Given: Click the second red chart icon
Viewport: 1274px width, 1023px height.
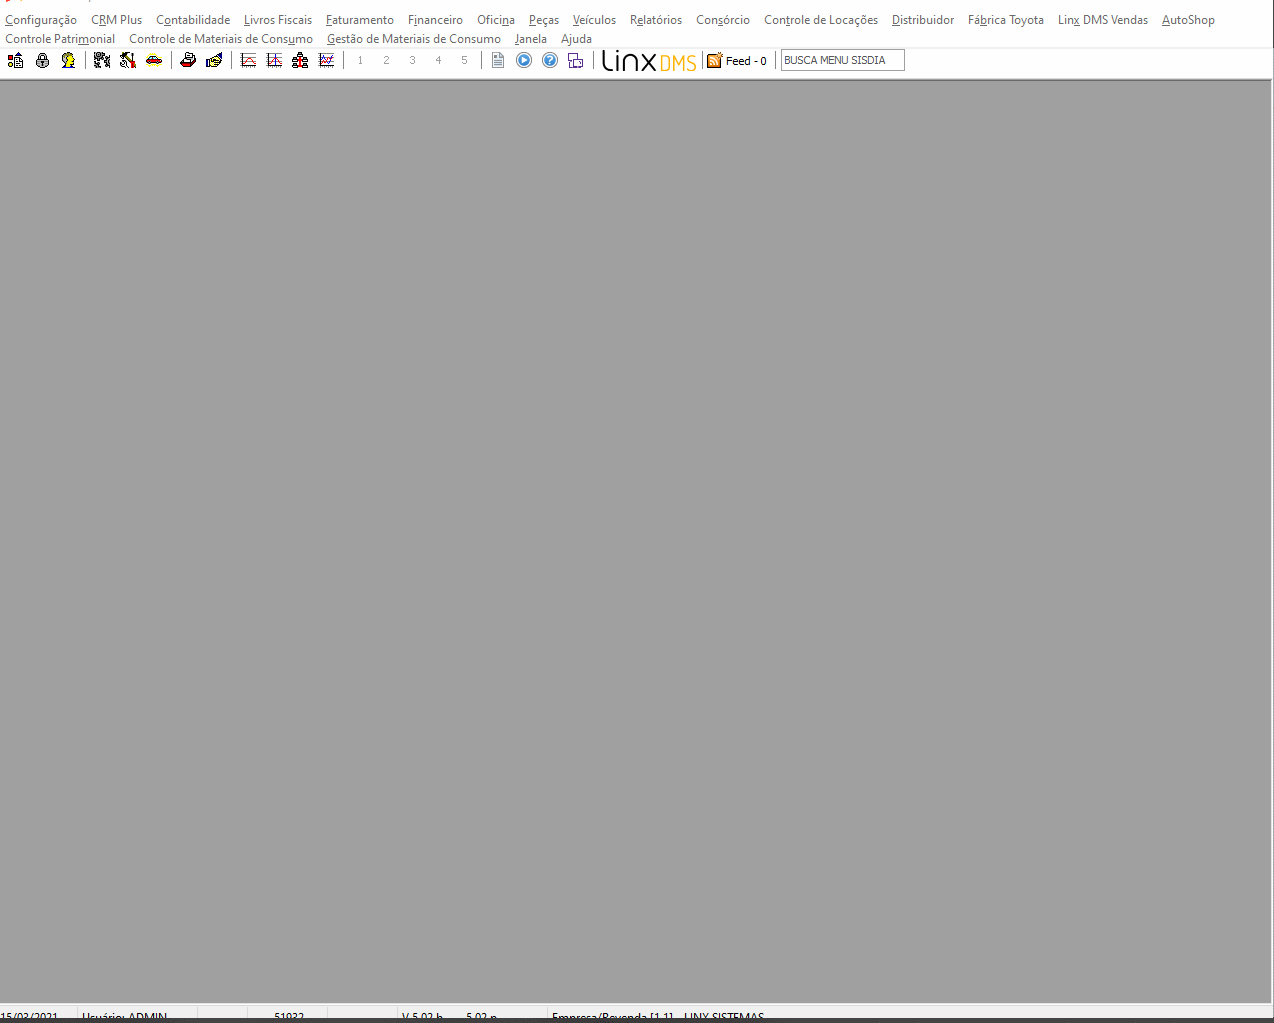Looking at the screenshot, I should click(274, 61).
